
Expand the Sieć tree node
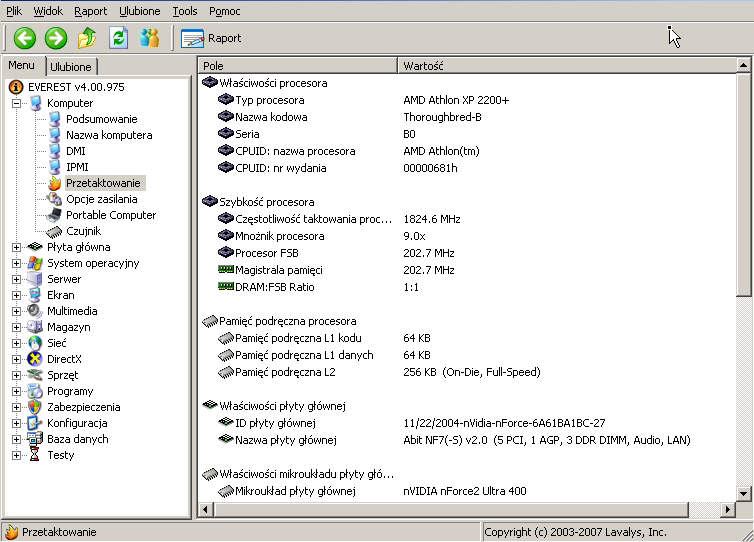[x=16, y=343]
